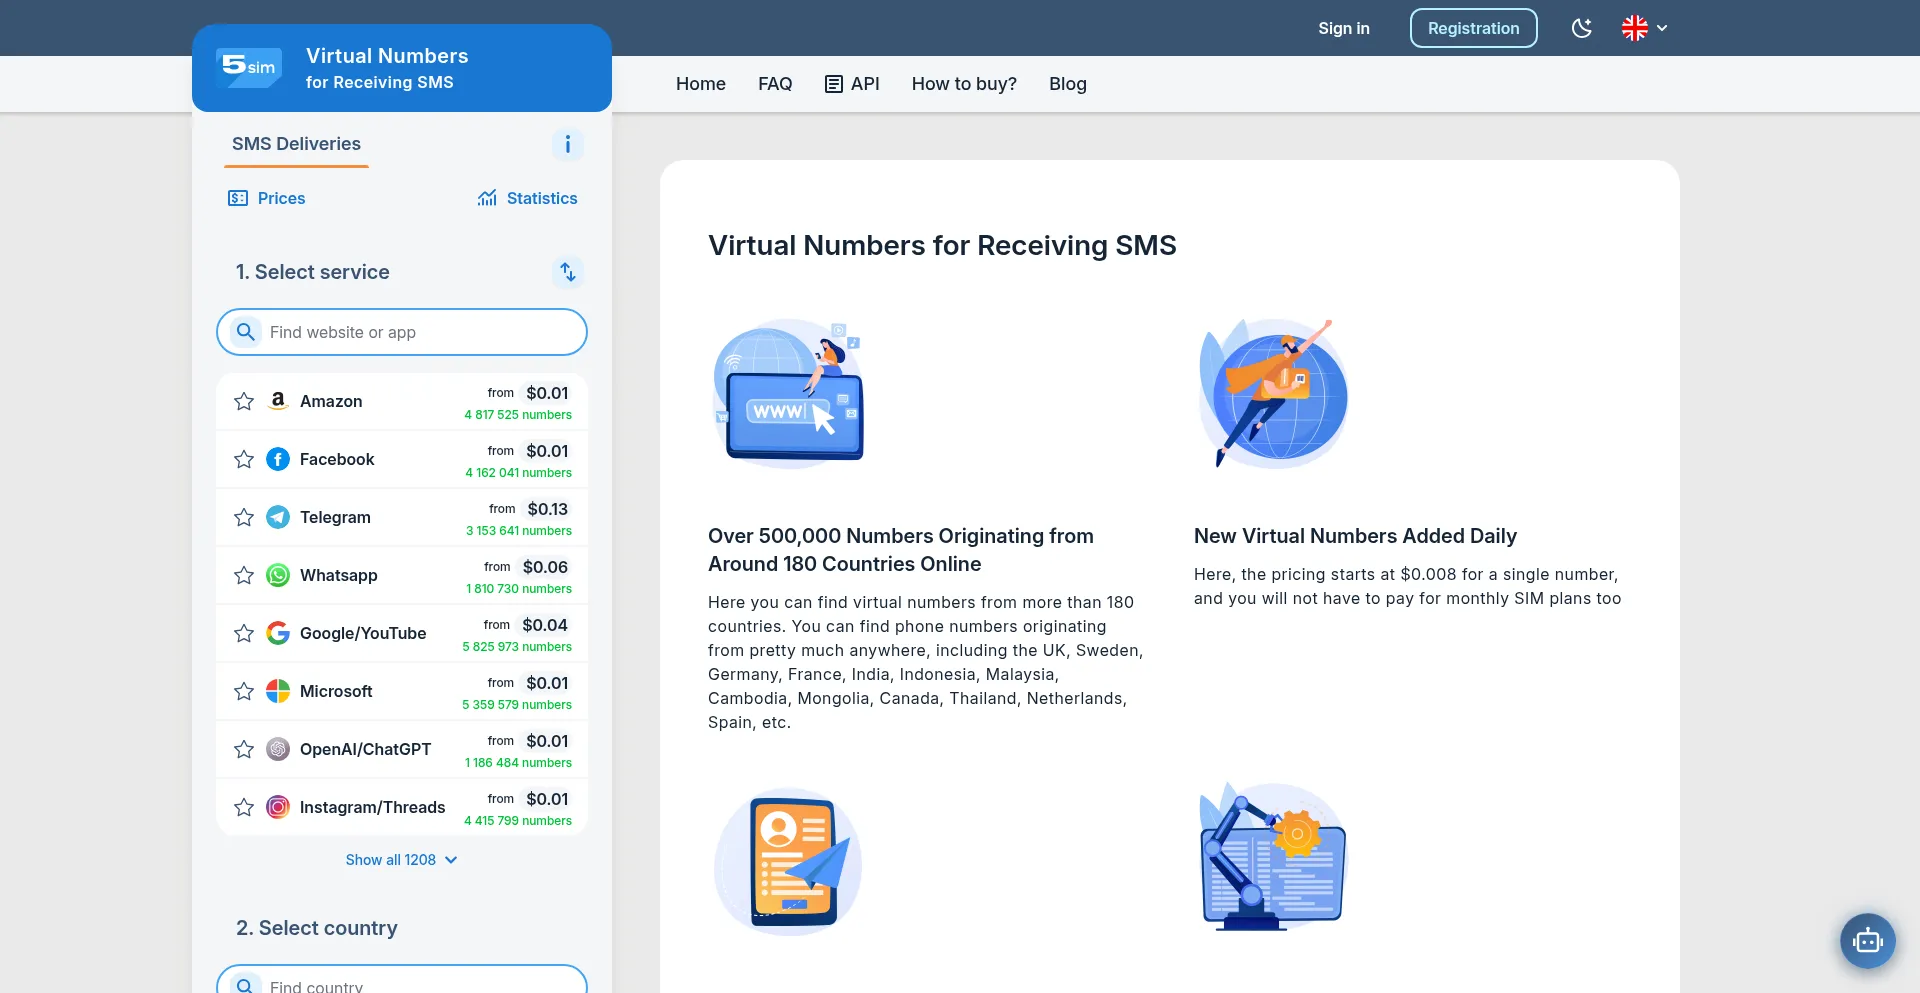This screenshot has height=993, width=1920.
Task: Open the Statistics link
Action: click(528, 198)
